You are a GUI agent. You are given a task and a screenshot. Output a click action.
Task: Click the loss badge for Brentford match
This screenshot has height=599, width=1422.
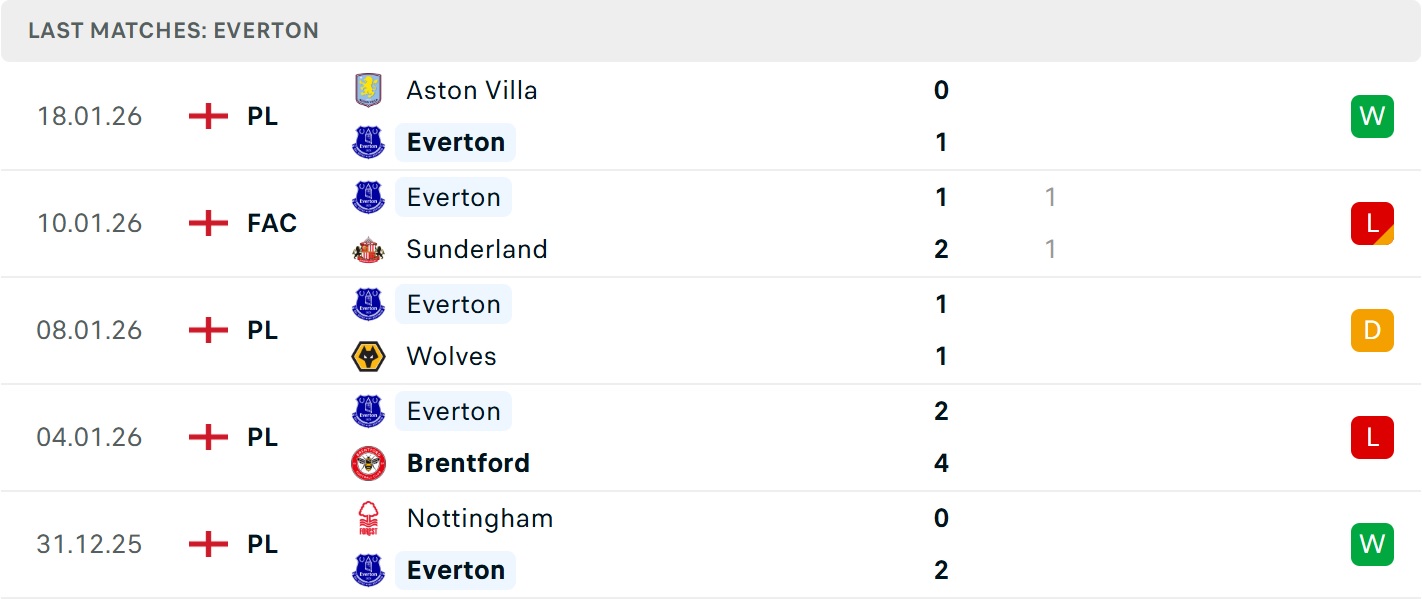1371,437
